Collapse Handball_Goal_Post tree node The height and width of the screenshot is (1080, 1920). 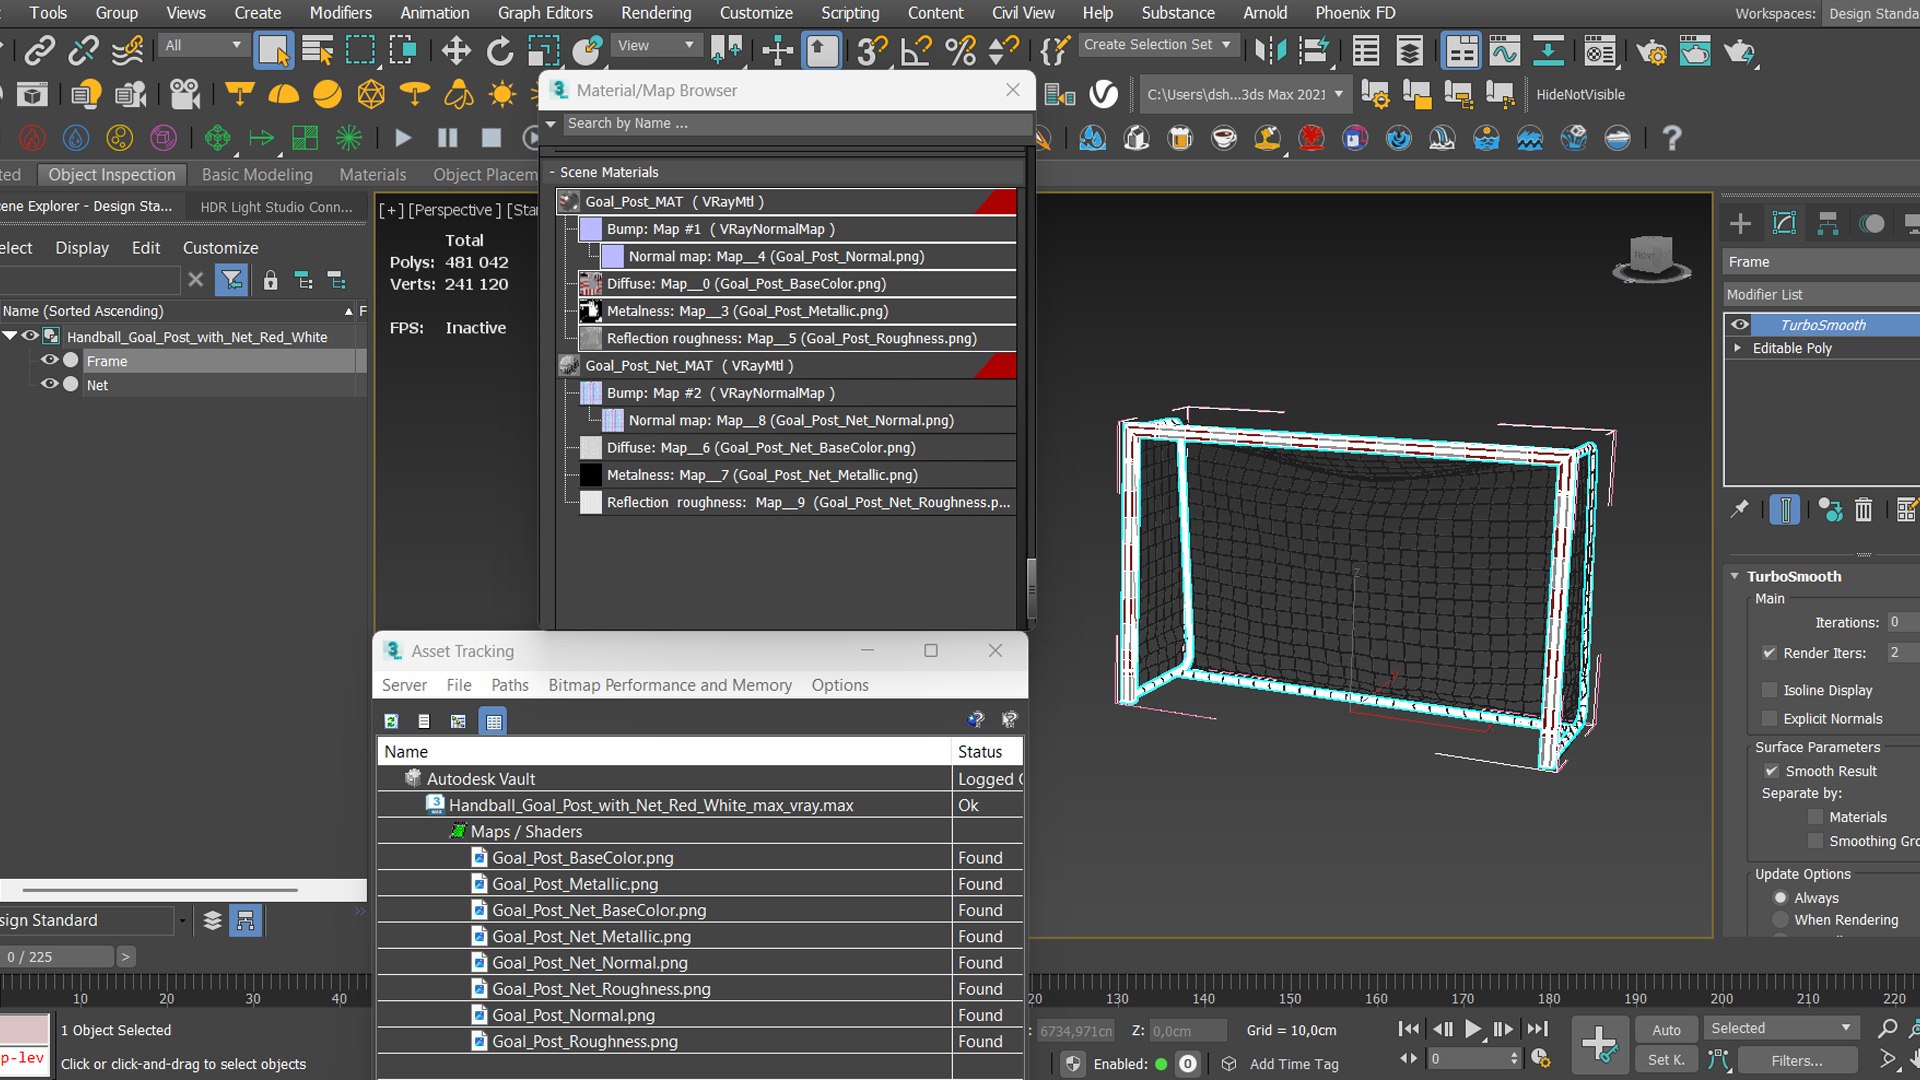[x=10, y=336]
